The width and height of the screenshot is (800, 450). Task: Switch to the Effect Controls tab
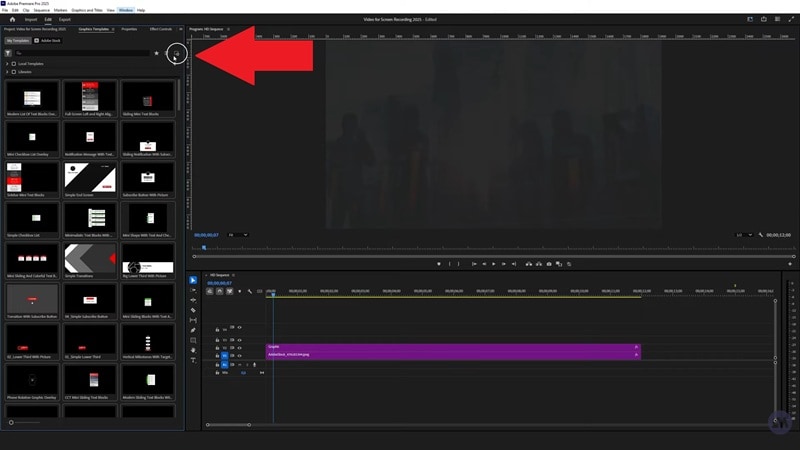point(161,29)
